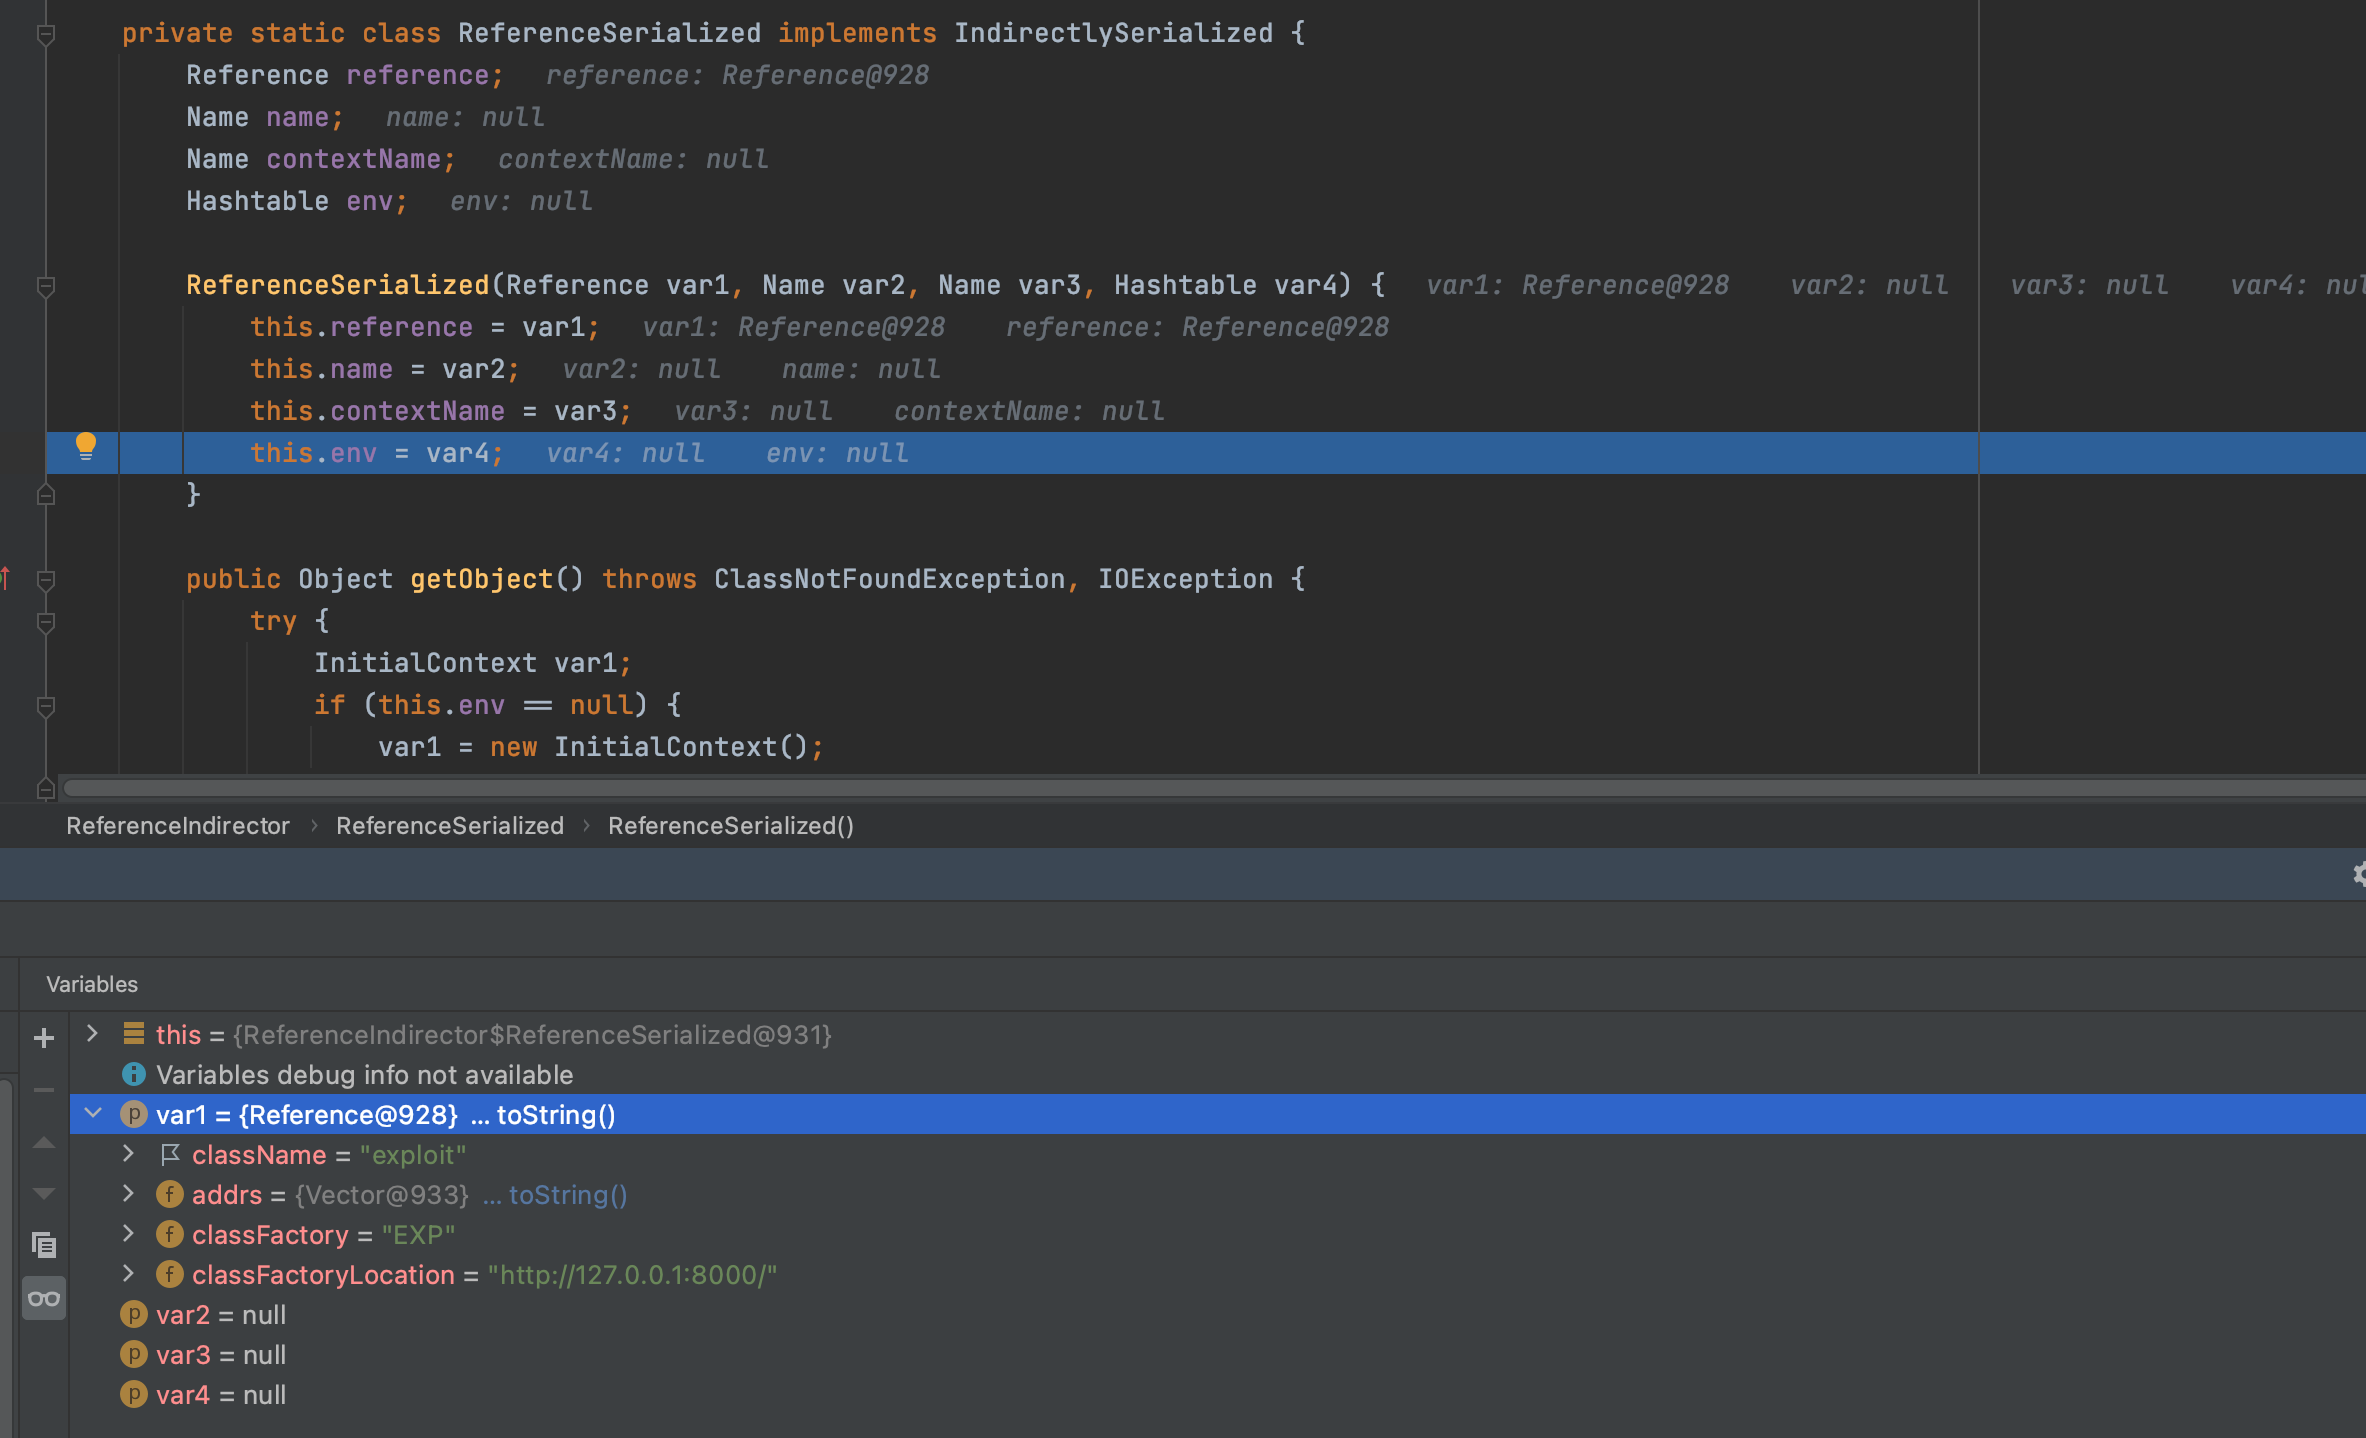Select ReferenceSerialized class in breadcrumbs
Image resolution: width=2366 pixels, height=1438 pixels.
[x=450, y=825]
